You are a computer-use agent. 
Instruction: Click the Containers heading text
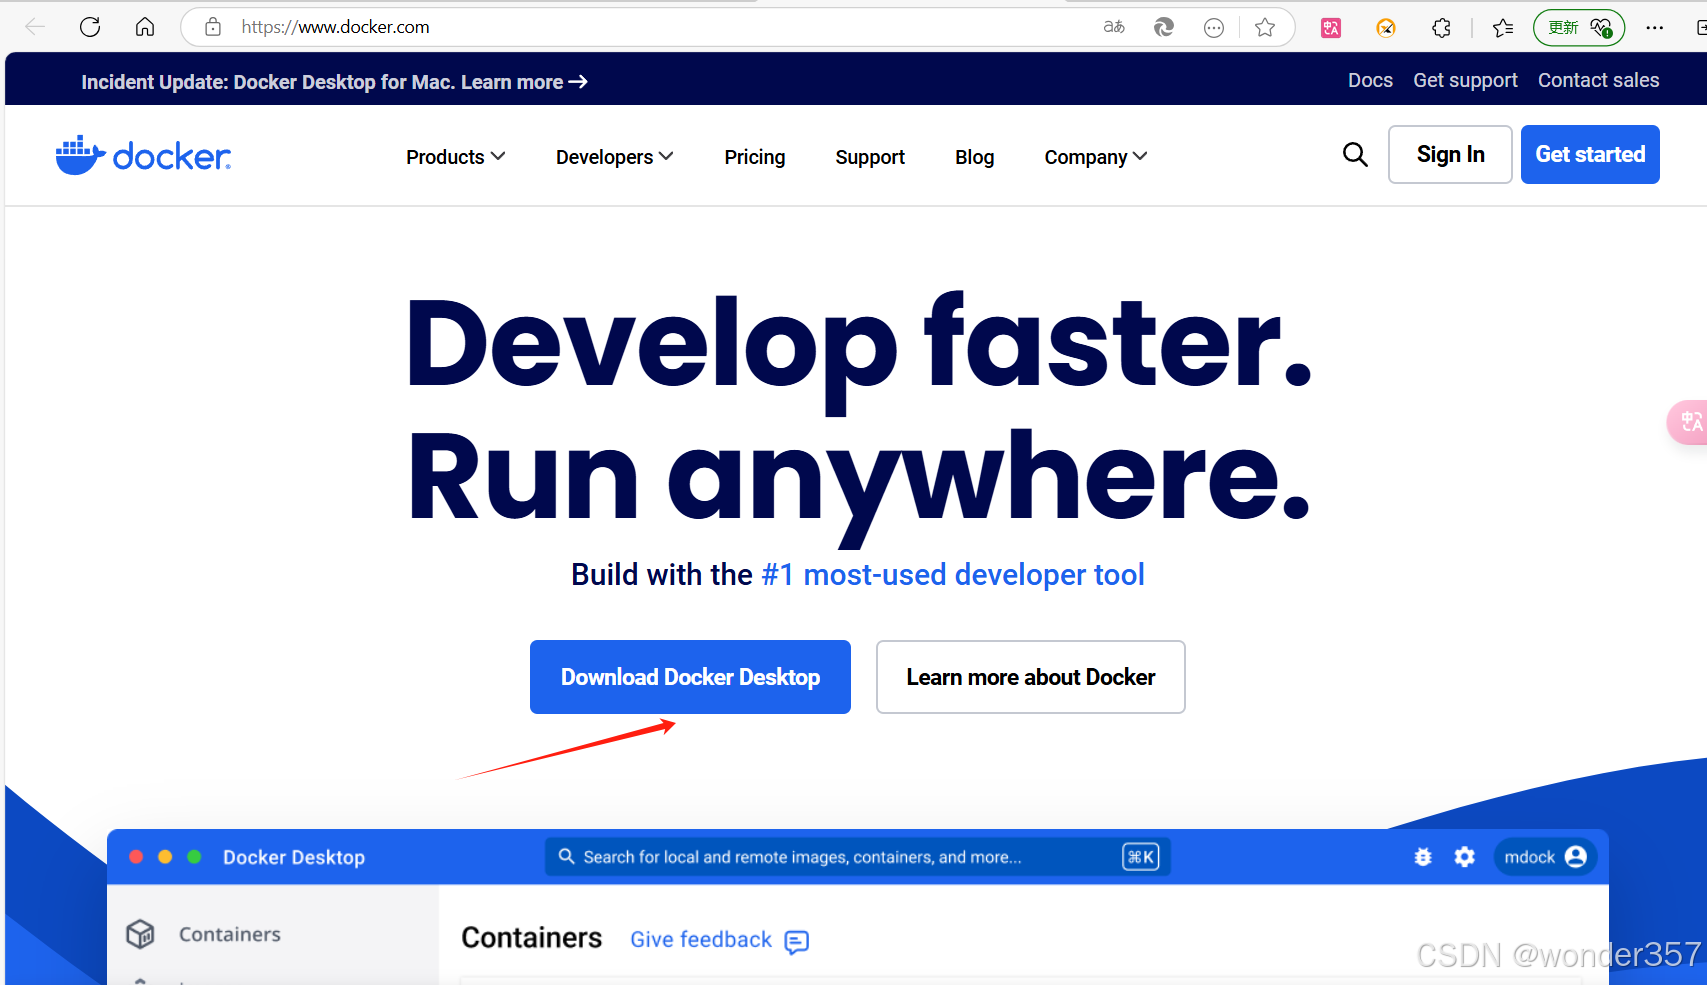tap(532, 938)
